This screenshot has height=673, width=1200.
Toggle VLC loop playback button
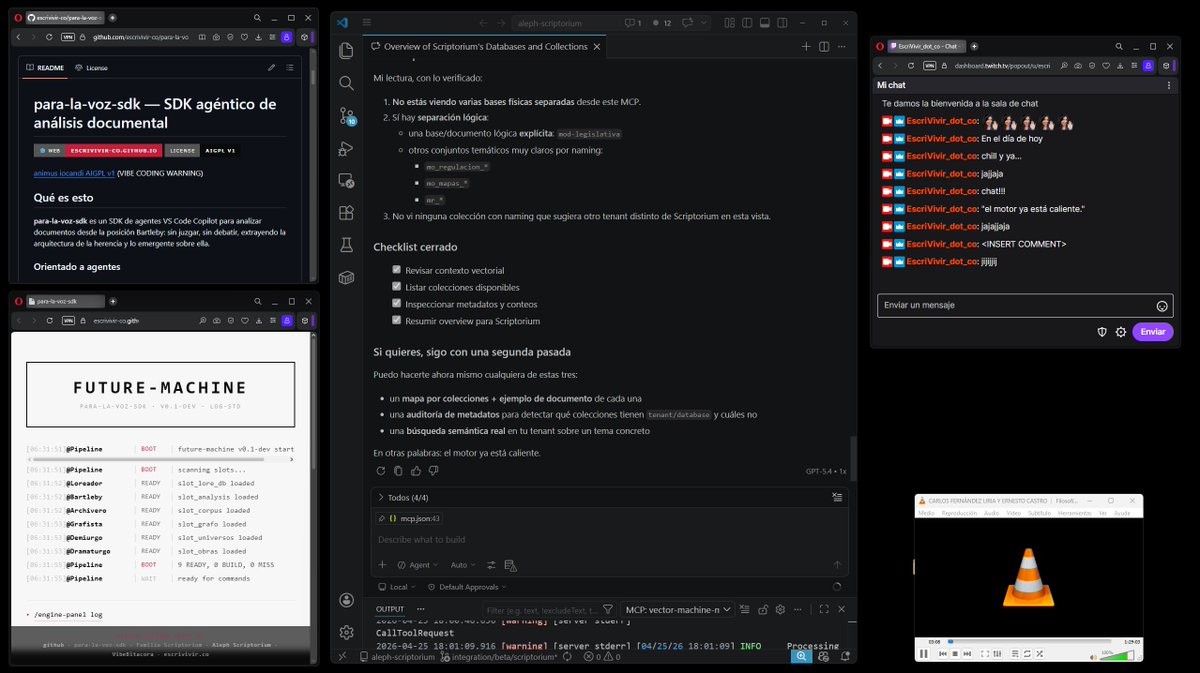pos(1027,654)
